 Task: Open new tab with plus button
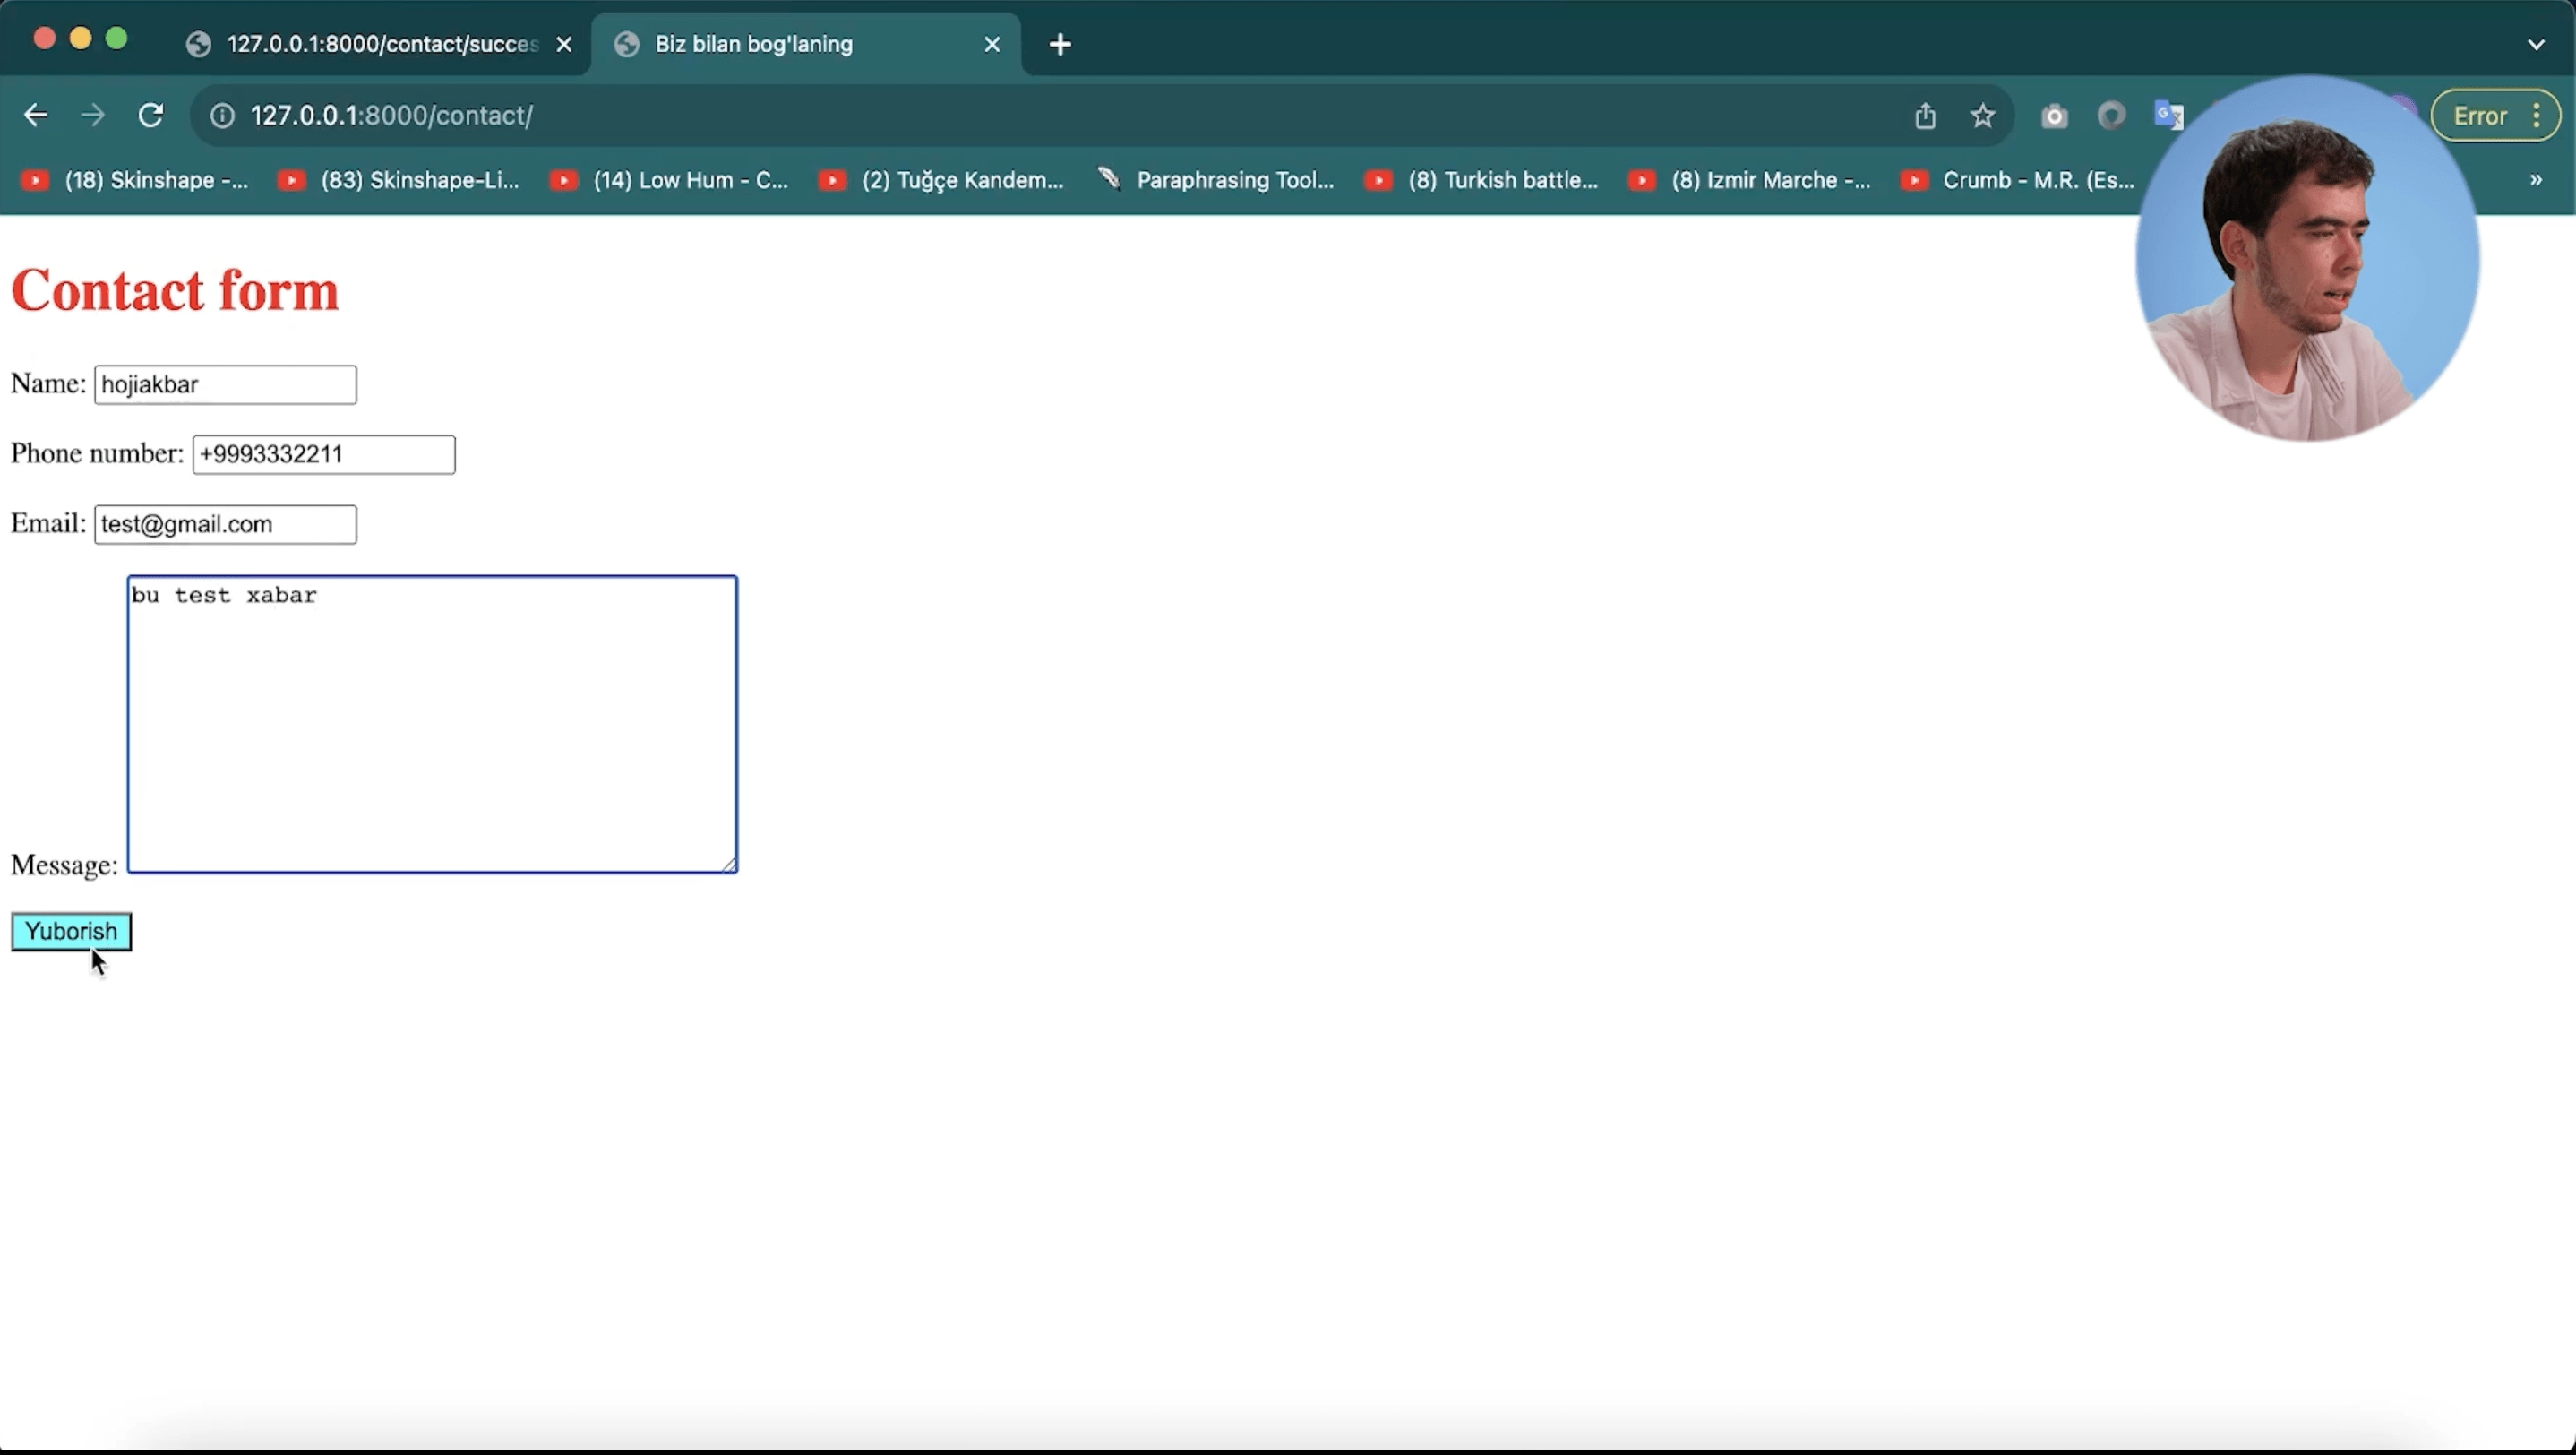coord(1060,44)
